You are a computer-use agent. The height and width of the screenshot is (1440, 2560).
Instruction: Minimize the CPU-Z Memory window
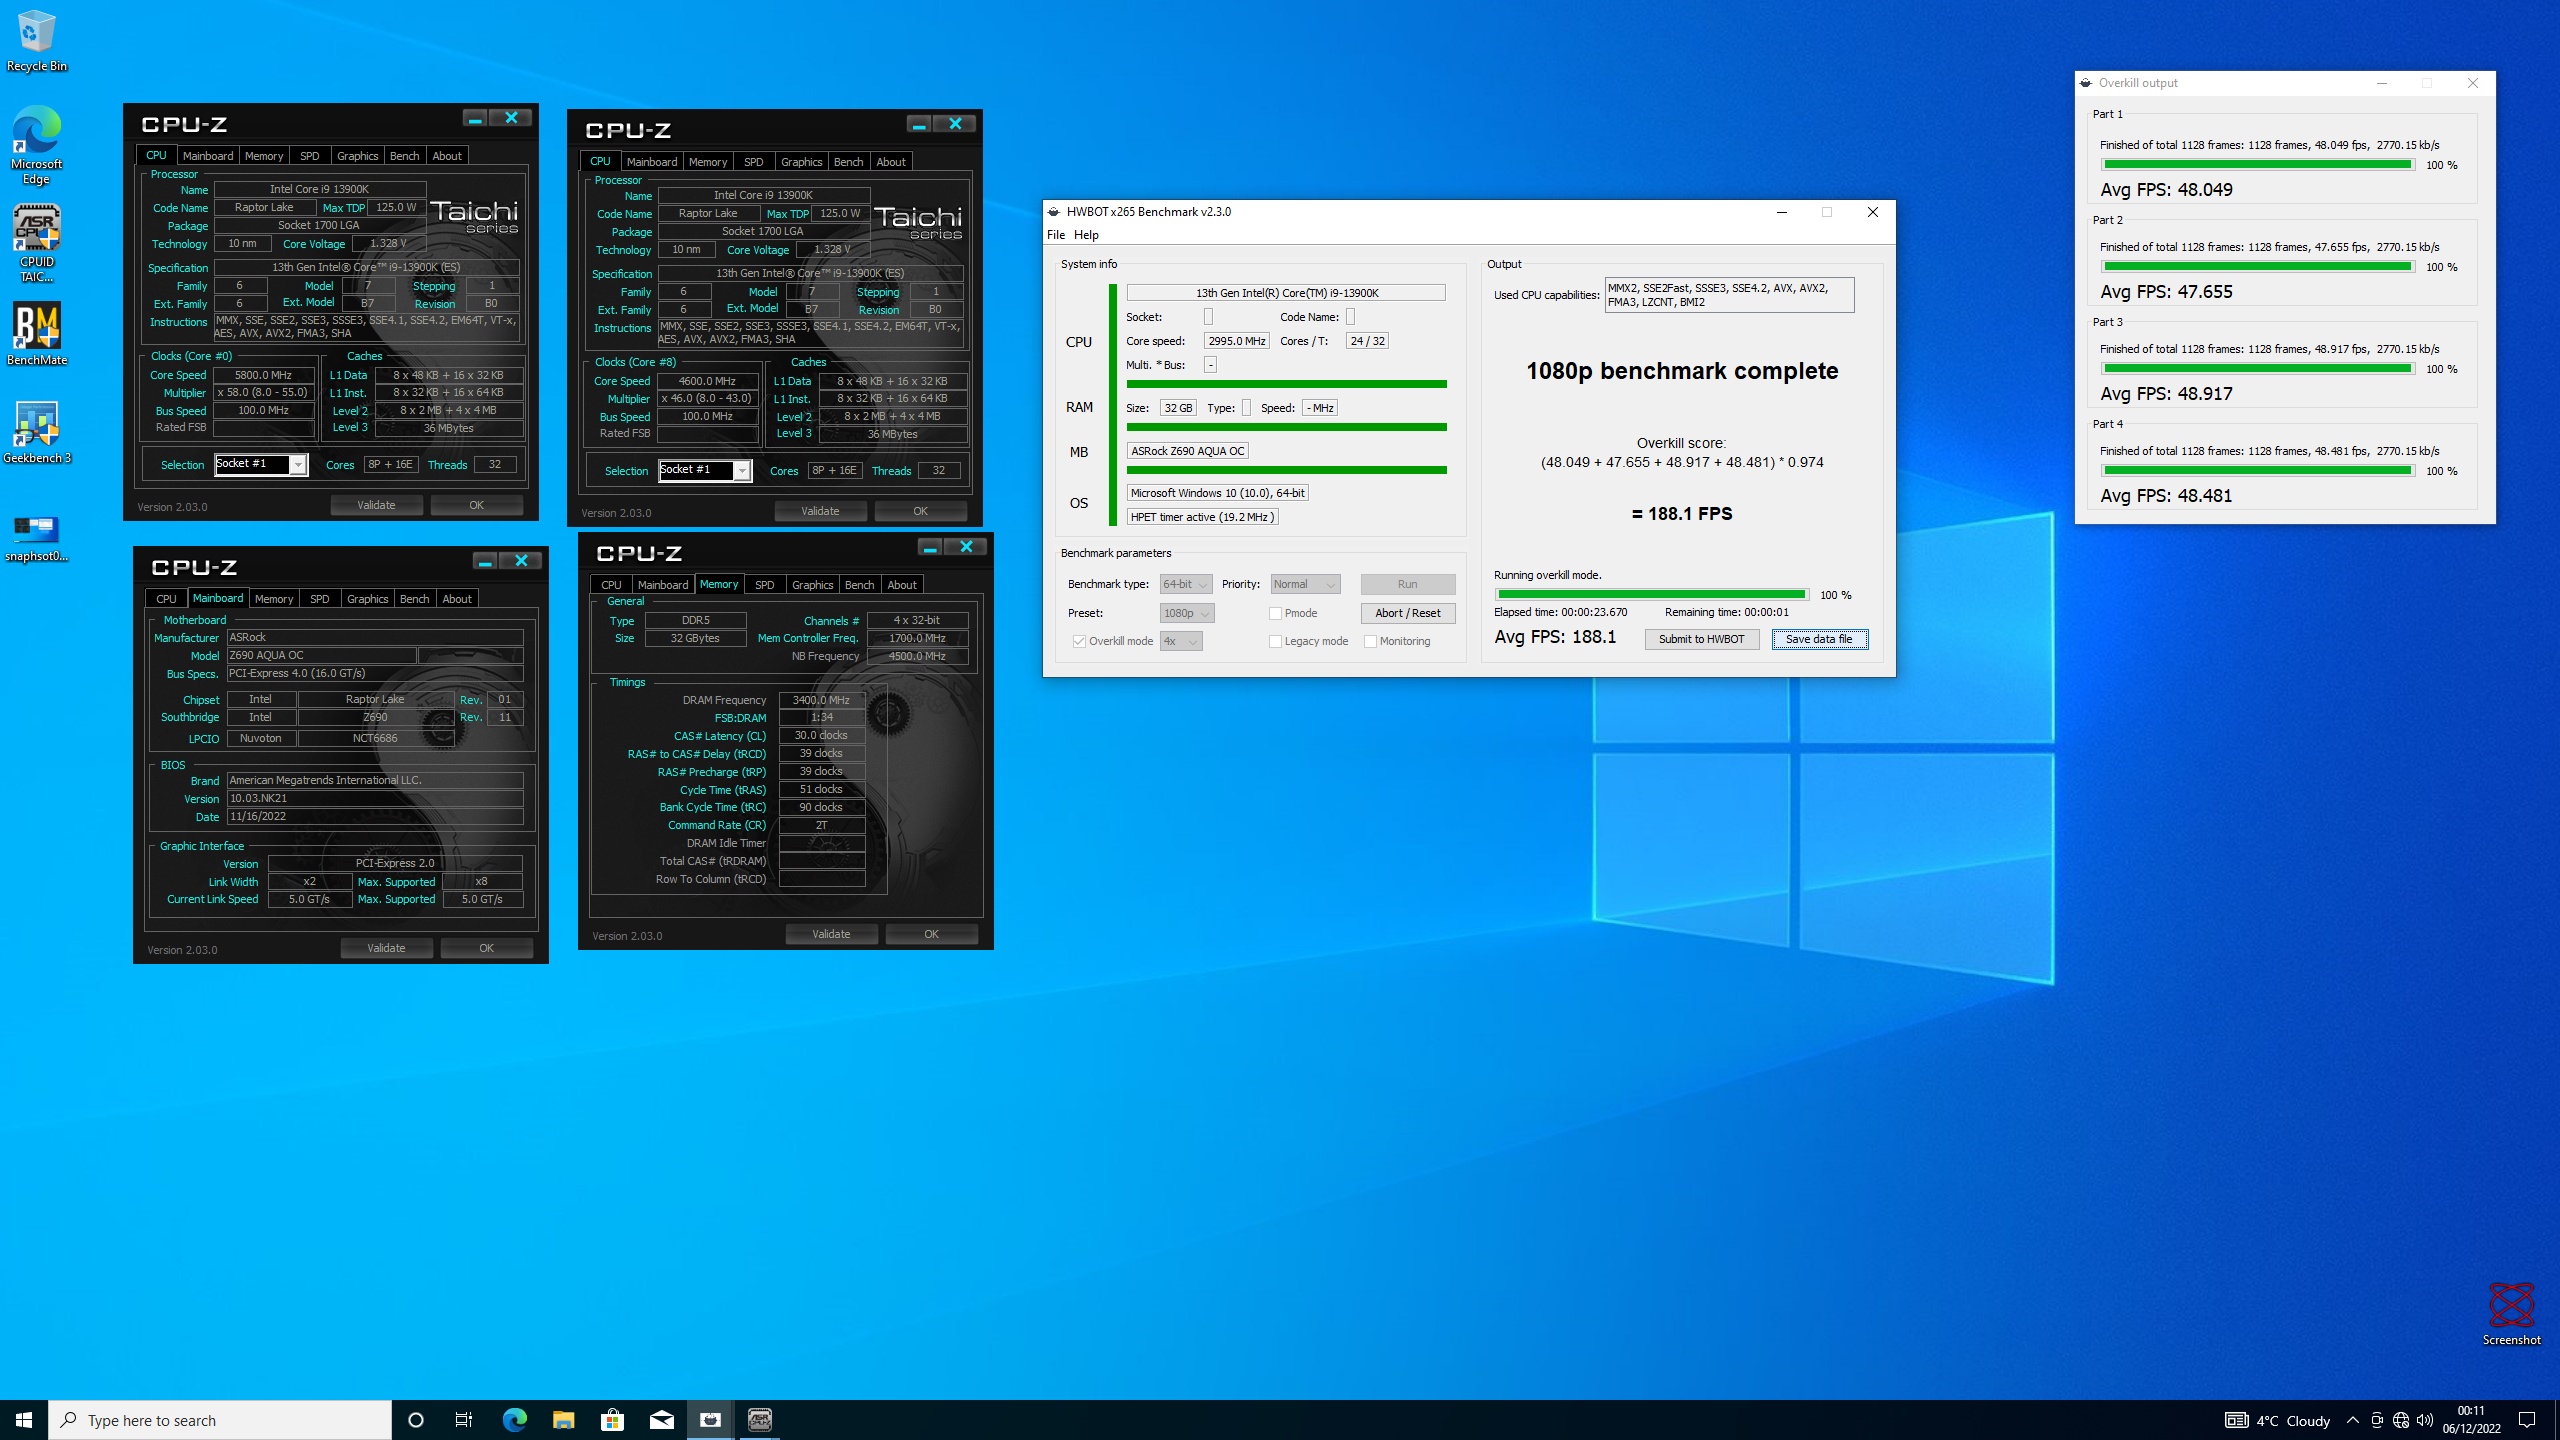coord(930,547)
